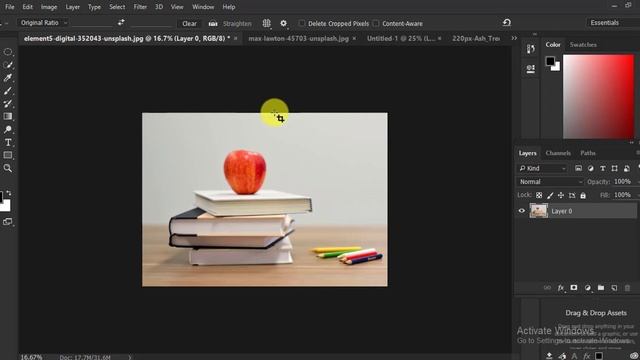Open the collapsed Properties panel icon
This screenshot has width=640, height=360.
point(531,69)
